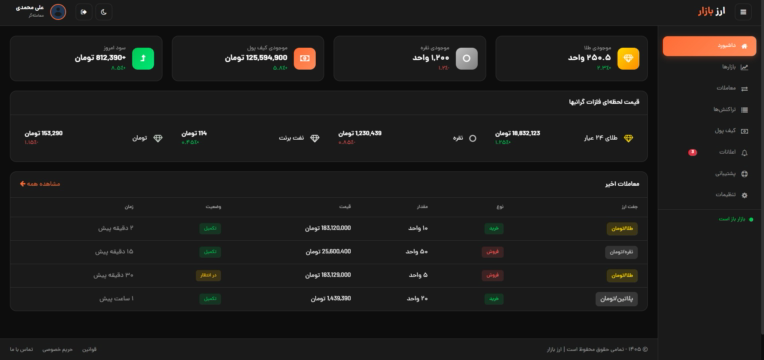Open کیف پول in the sidebar
Screen dimensions: 764x360
click(x=709, y=131)
